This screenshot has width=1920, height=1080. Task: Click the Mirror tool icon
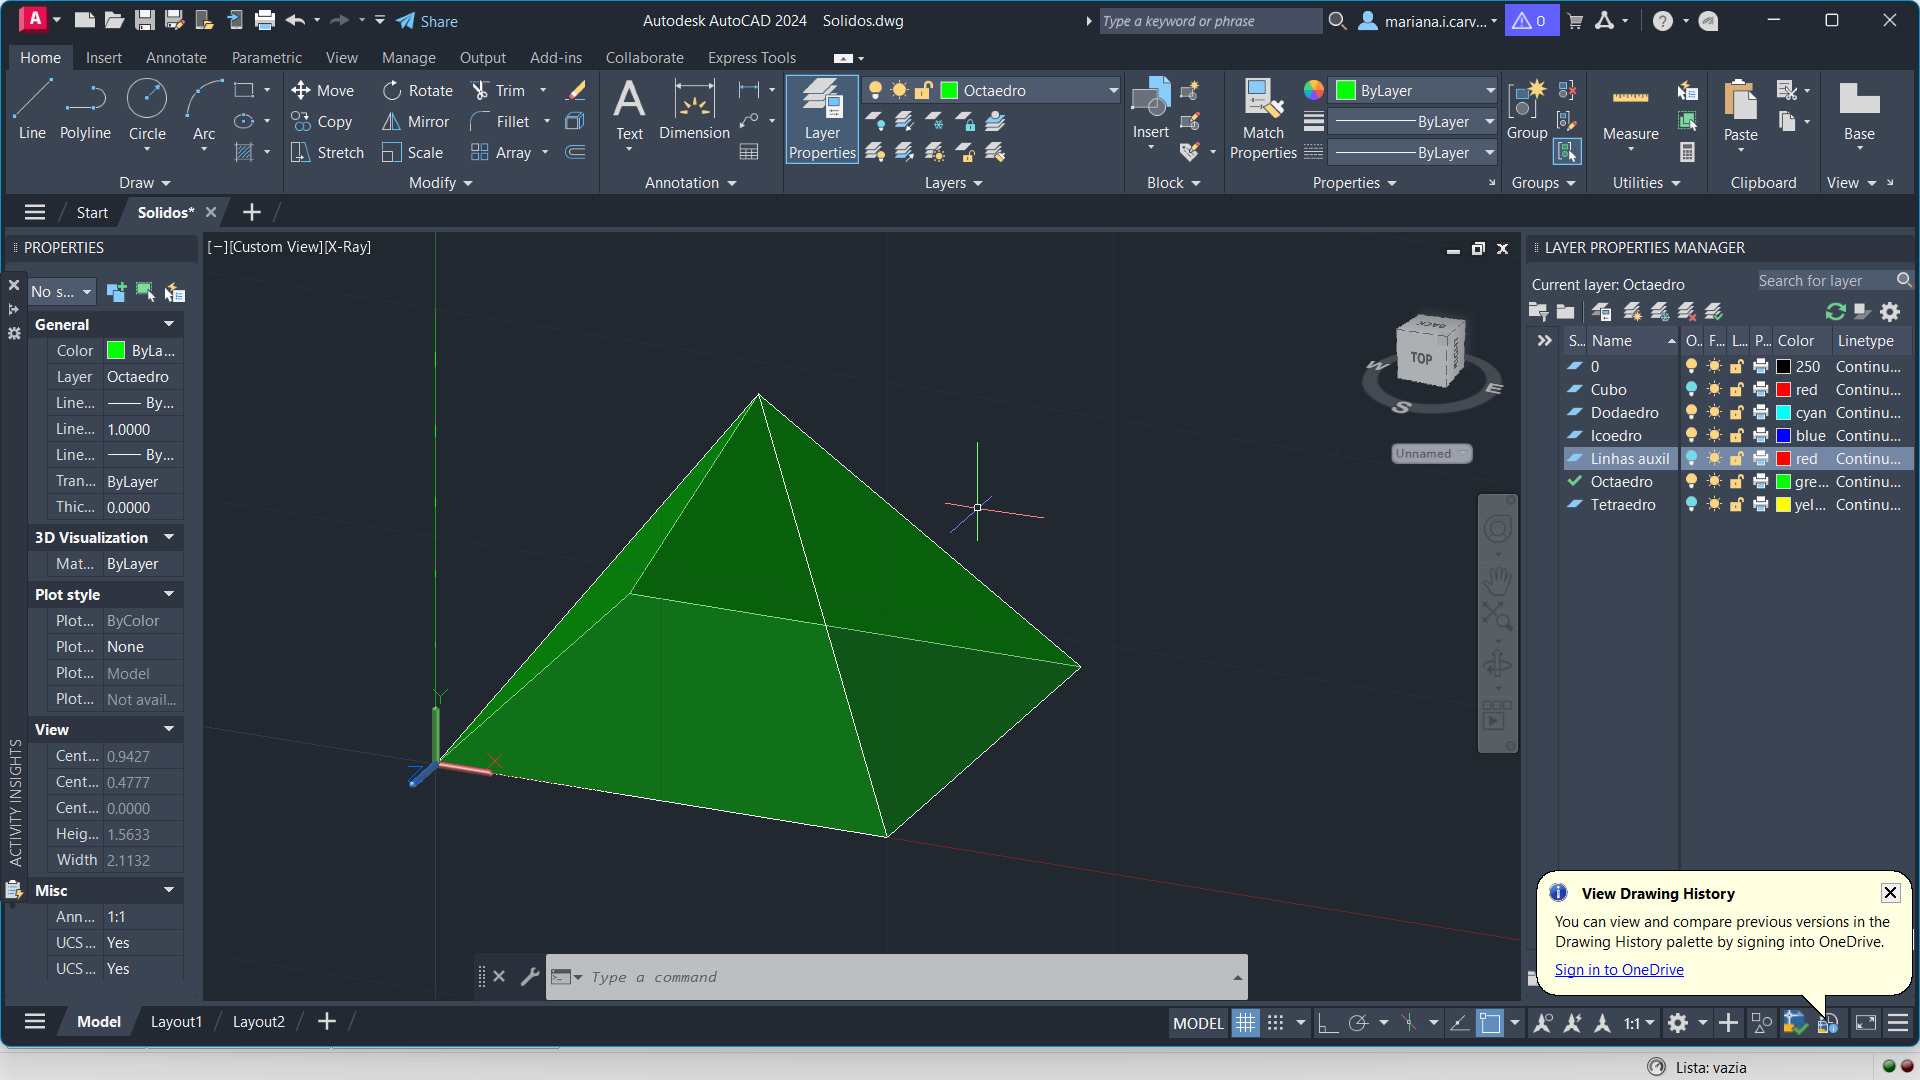pos(391,122)
